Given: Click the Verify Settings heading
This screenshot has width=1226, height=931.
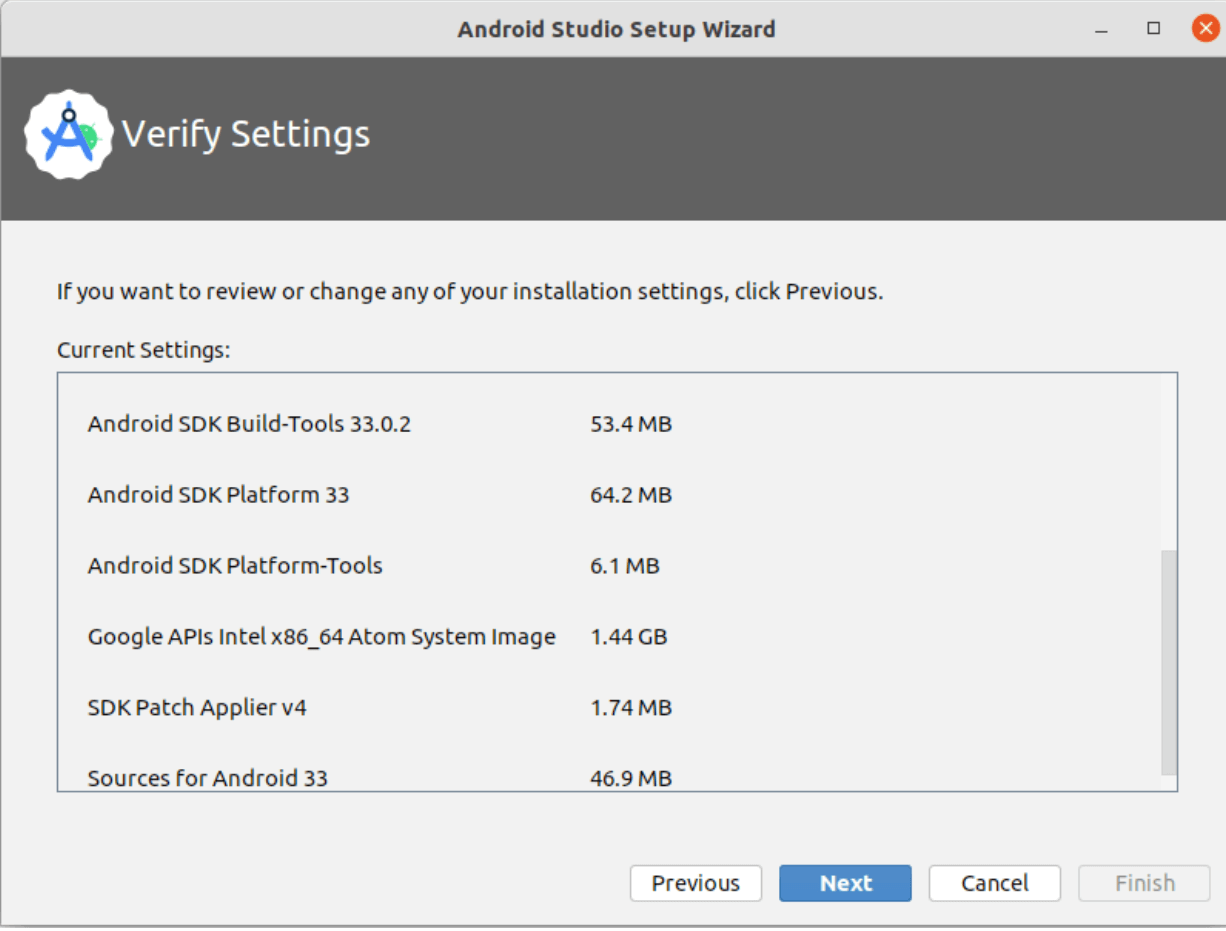Looking at the screenshot, I should [246, 135].
